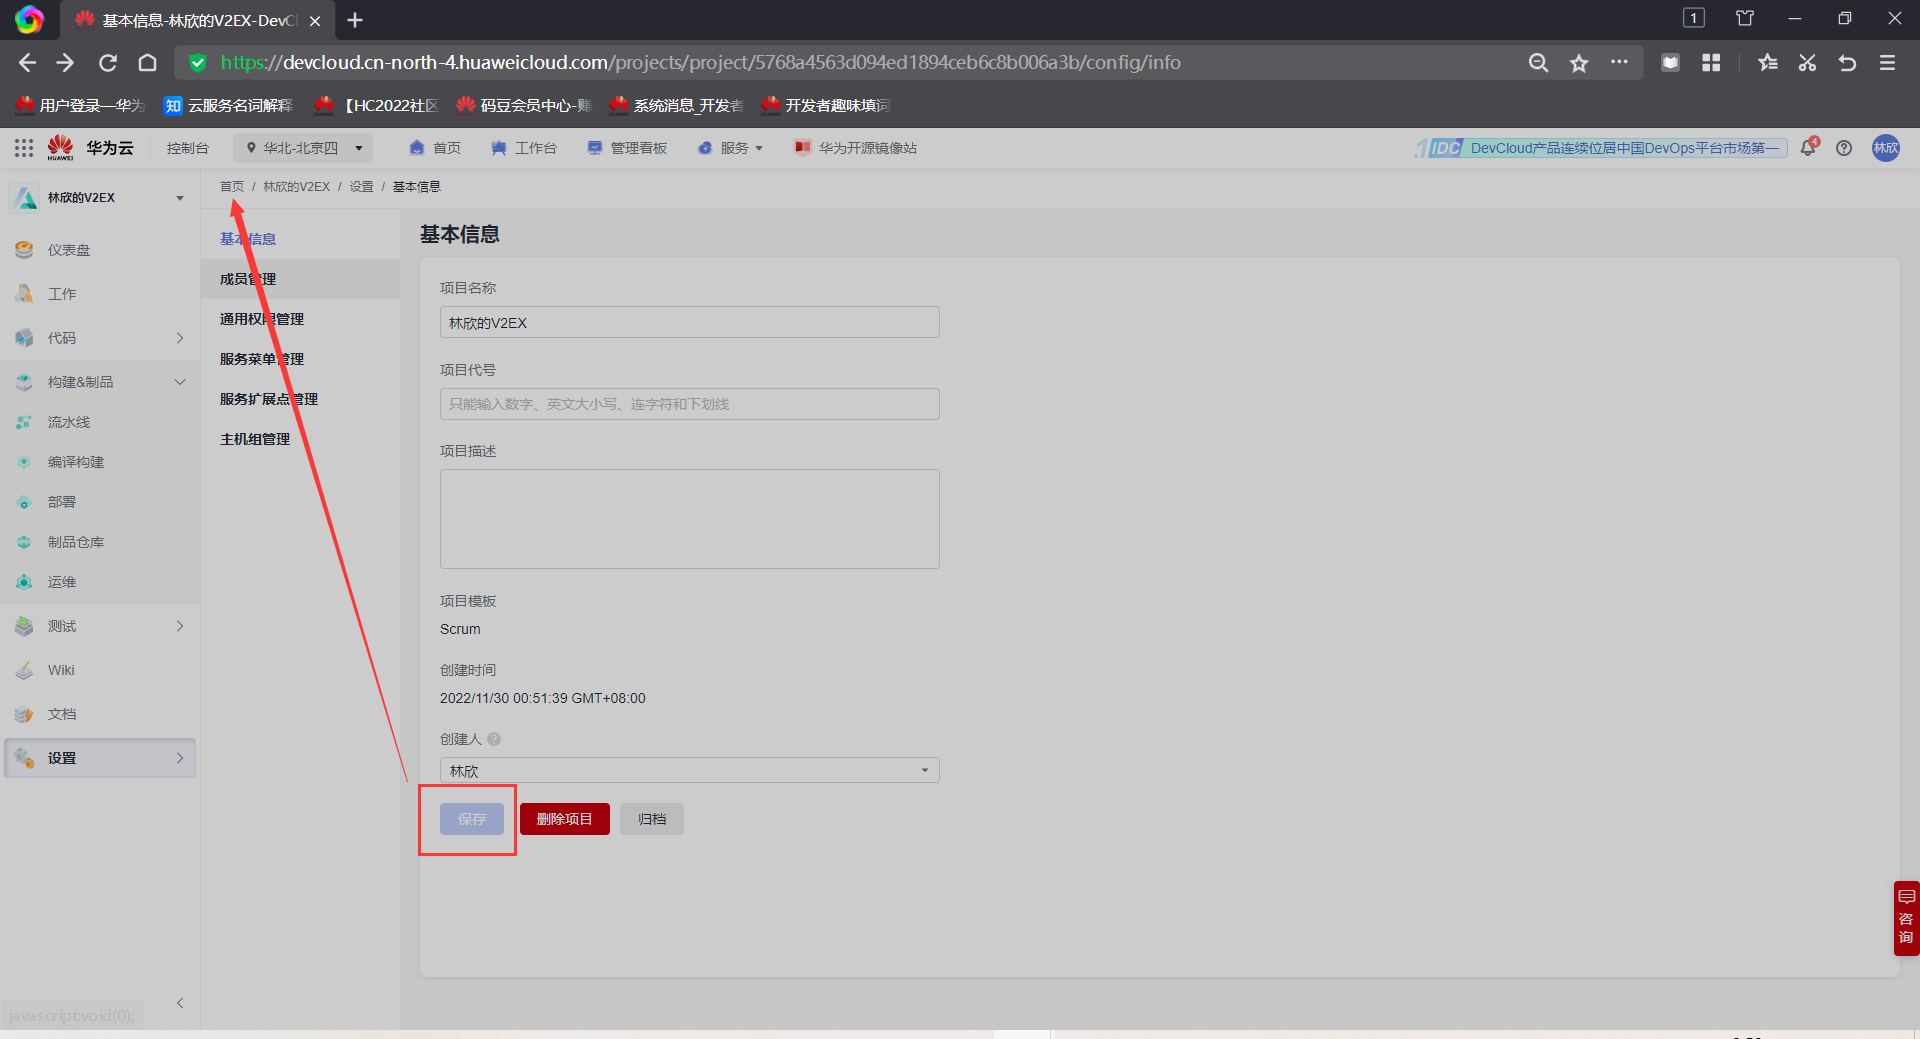The image size is (1920, 1039).
Task: Open the 服务 dropdown menu
Action: [x=731, y=148]
